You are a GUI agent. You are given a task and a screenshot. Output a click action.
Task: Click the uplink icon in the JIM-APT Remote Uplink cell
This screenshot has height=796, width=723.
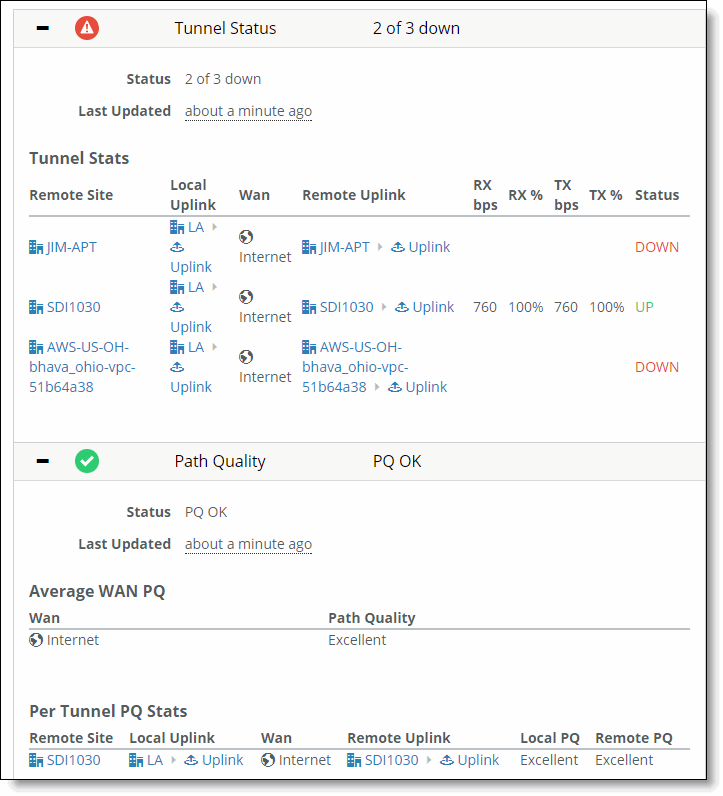398,247
